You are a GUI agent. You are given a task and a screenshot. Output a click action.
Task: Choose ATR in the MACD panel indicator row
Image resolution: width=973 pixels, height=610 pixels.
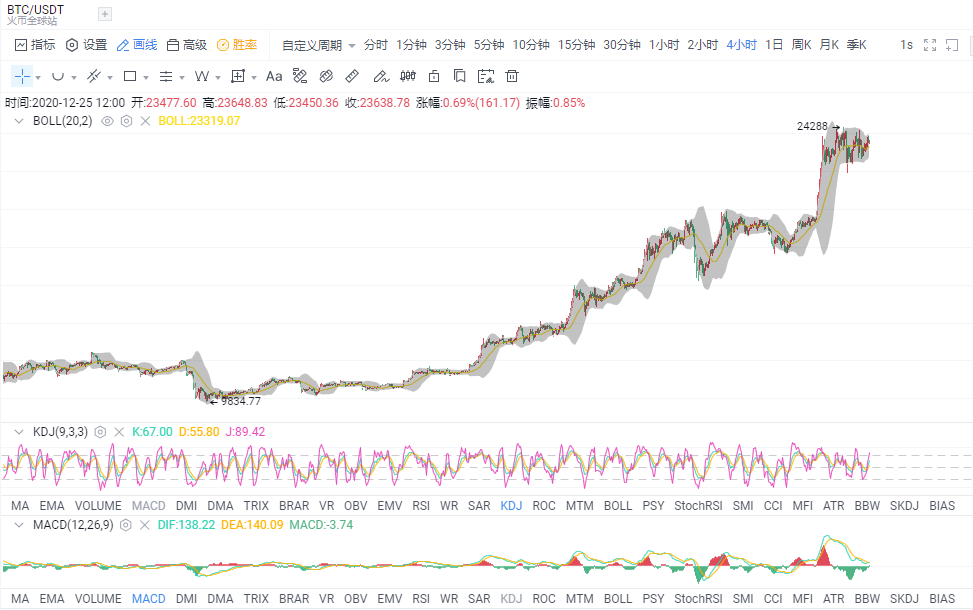[833, 599]
